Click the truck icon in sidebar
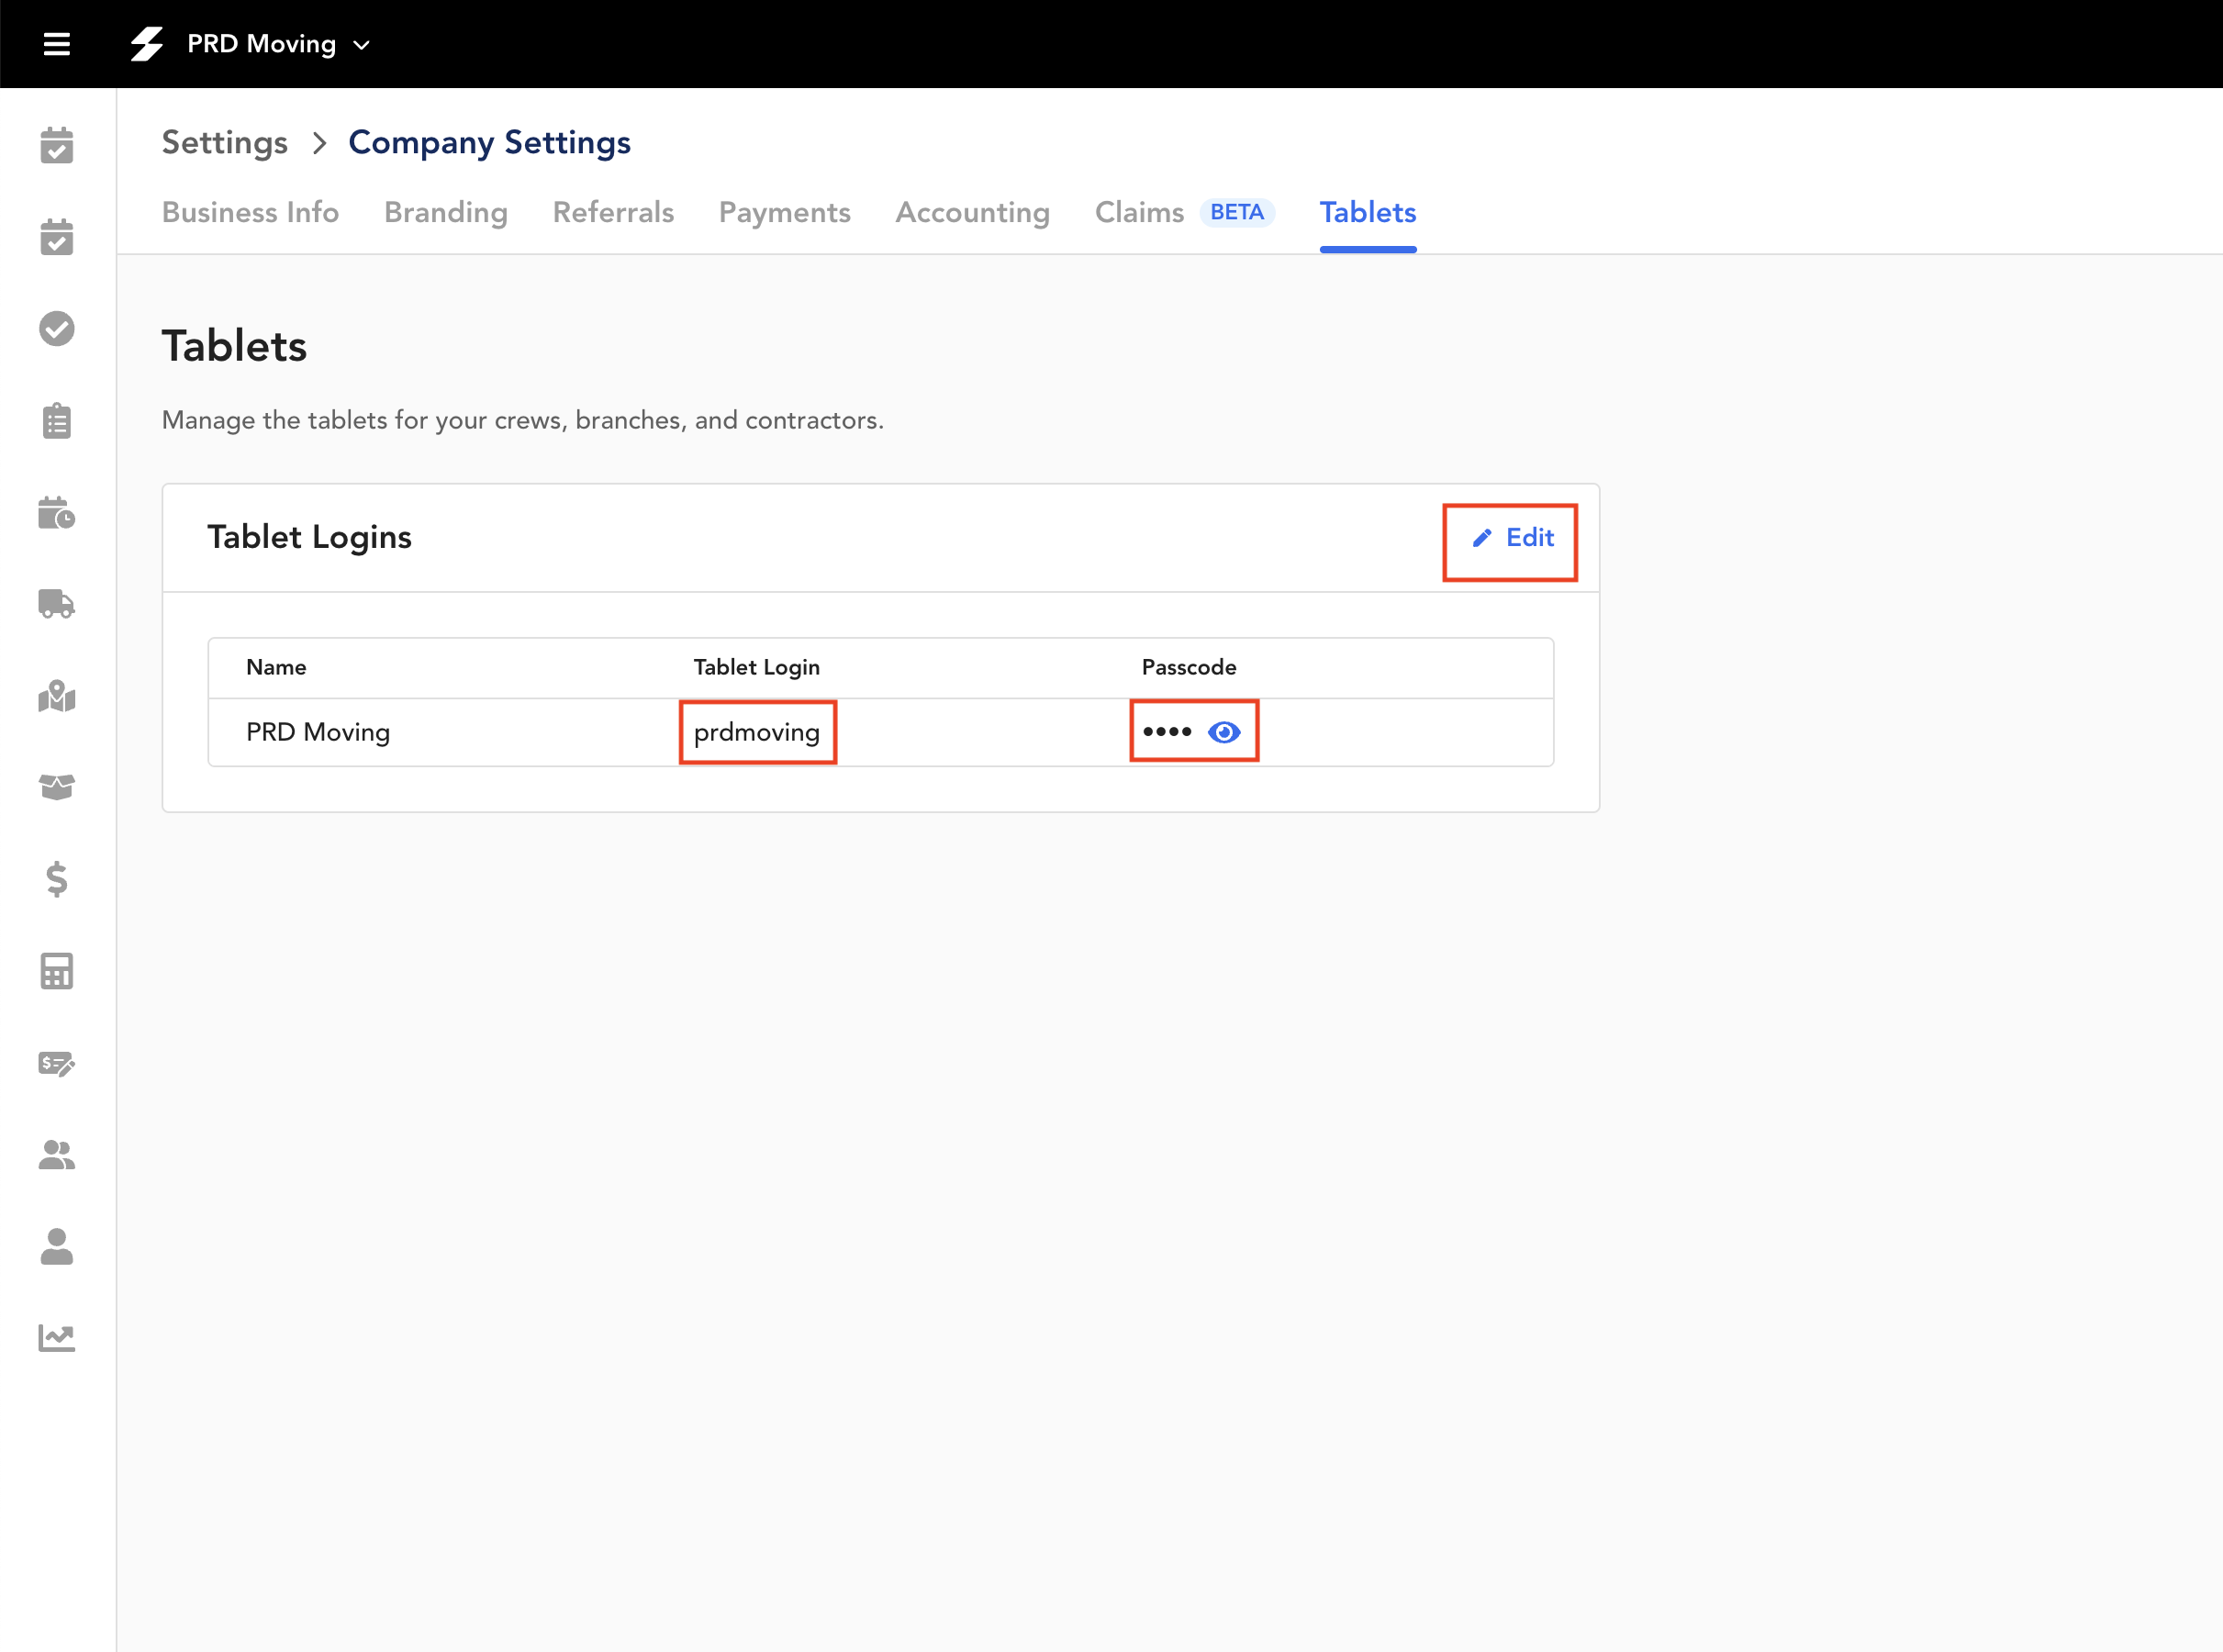 point(57,604)
